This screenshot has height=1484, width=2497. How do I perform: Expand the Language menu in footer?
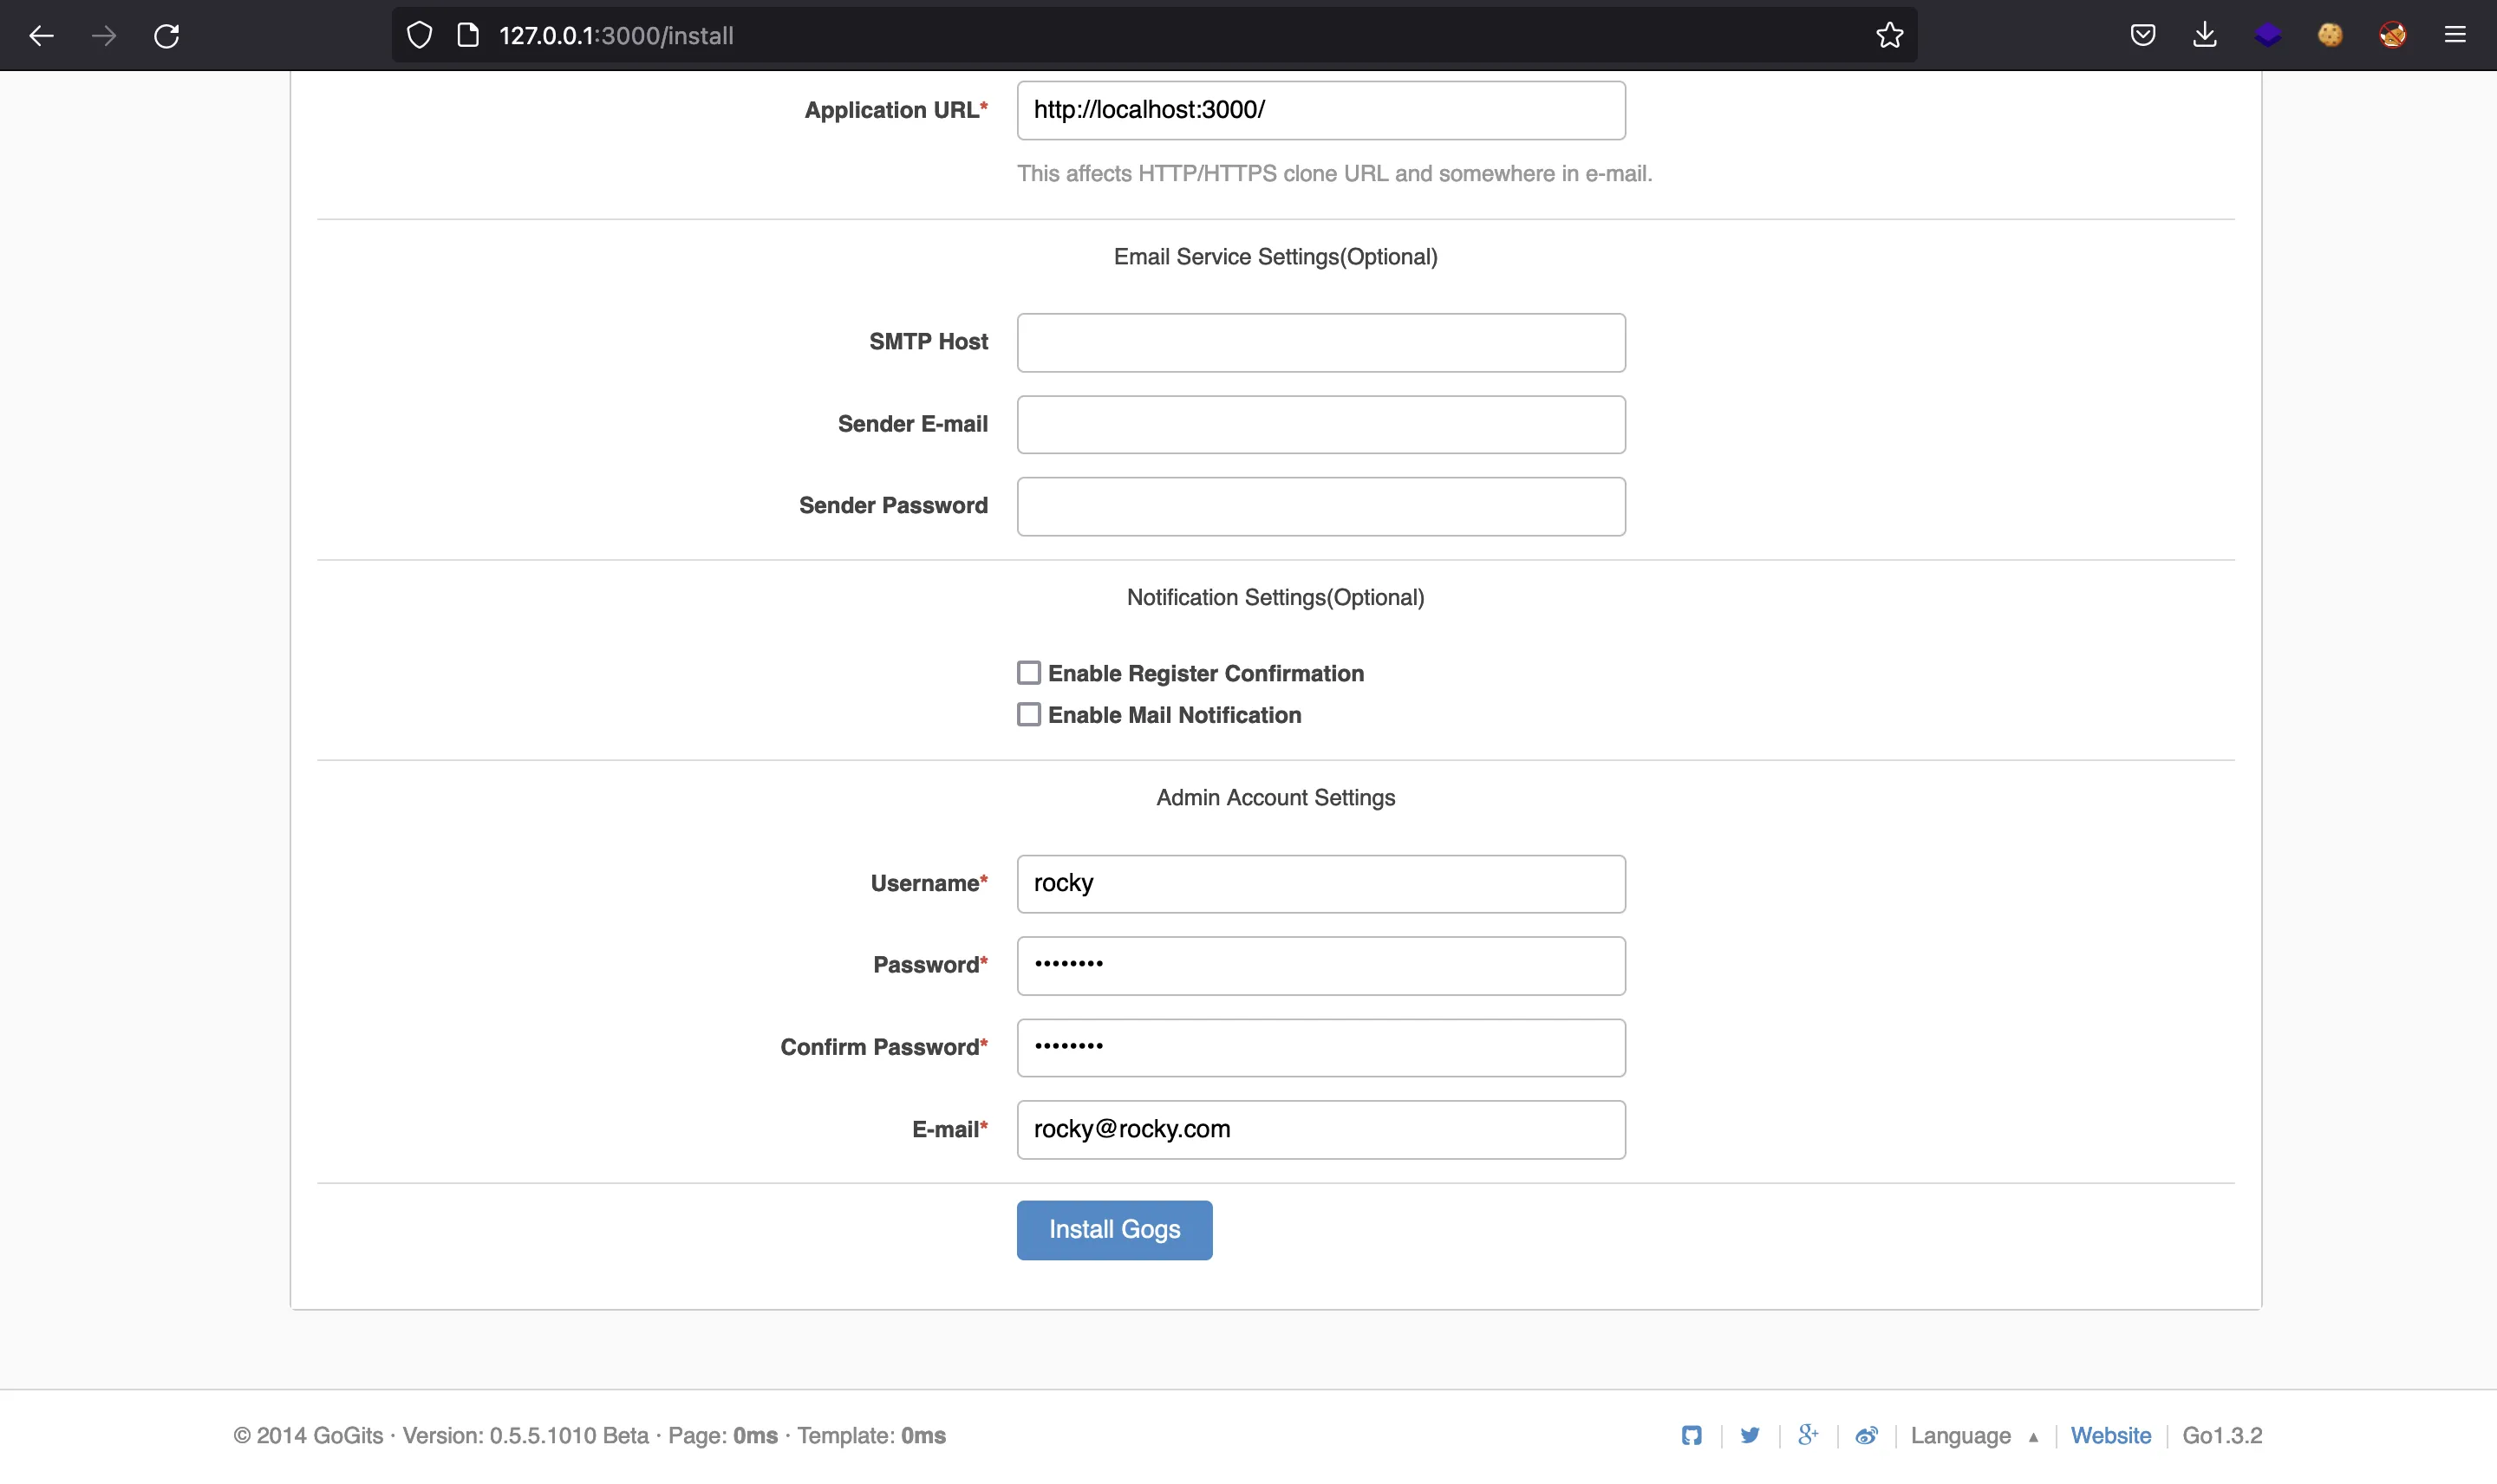pos(1974,1435)
